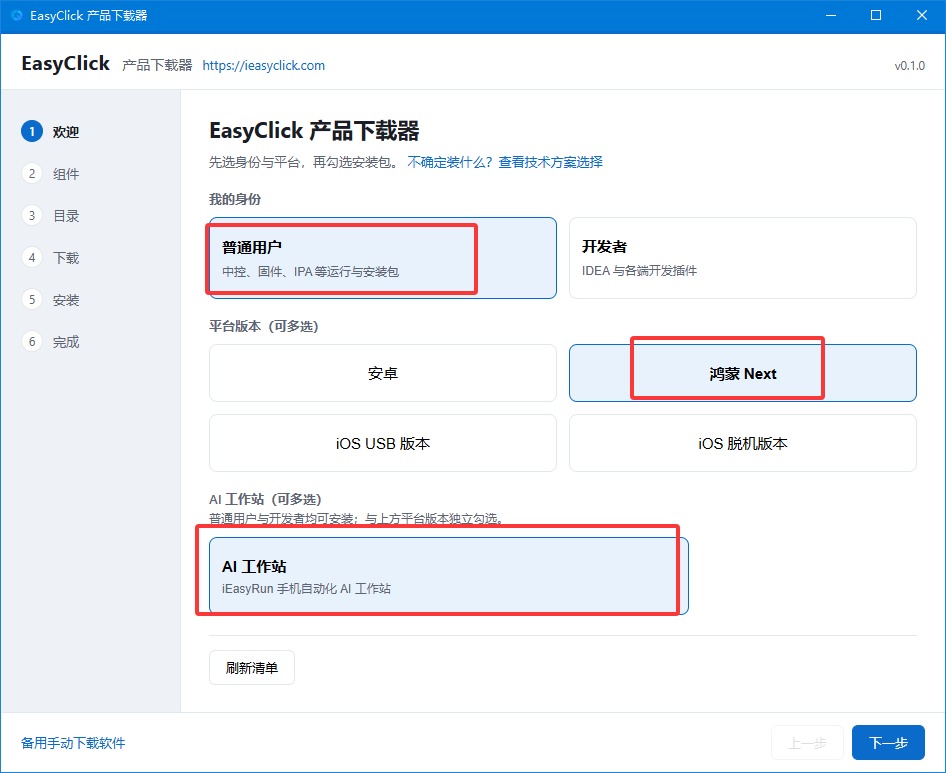Click the EasyClick app icon in title bar
This screenshot has width=946, height=773.
[x=16, y=15]
